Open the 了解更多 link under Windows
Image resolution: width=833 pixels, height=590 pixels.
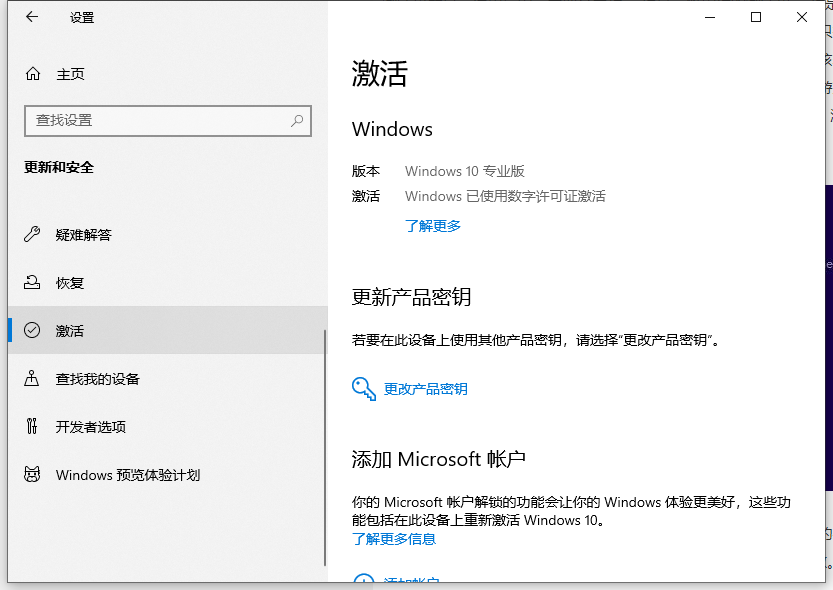433,226
